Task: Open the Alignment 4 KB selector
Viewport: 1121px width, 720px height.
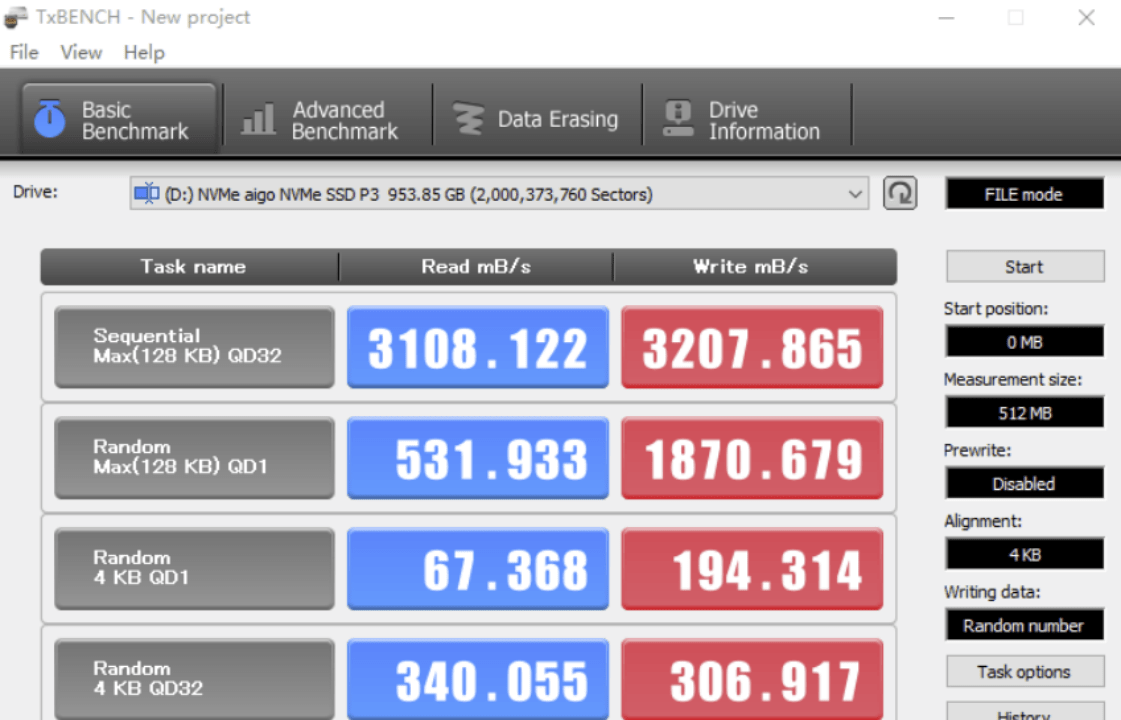Action: click(1024, 554)
